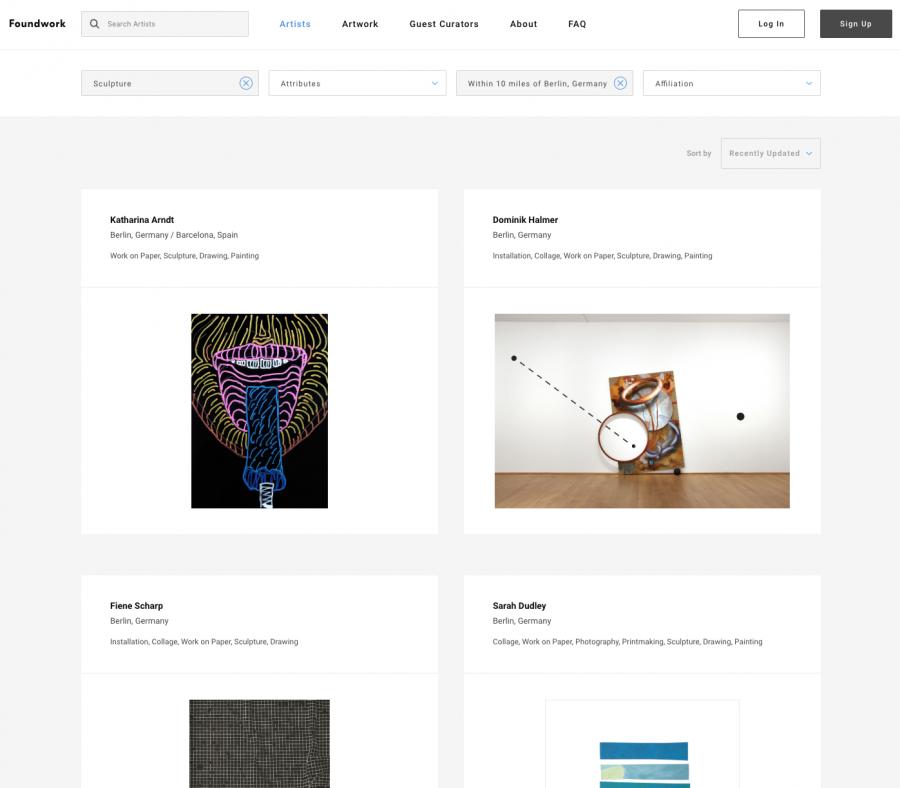Click the search magnifying glass icon
900x788 pixels.
[93, 22]
